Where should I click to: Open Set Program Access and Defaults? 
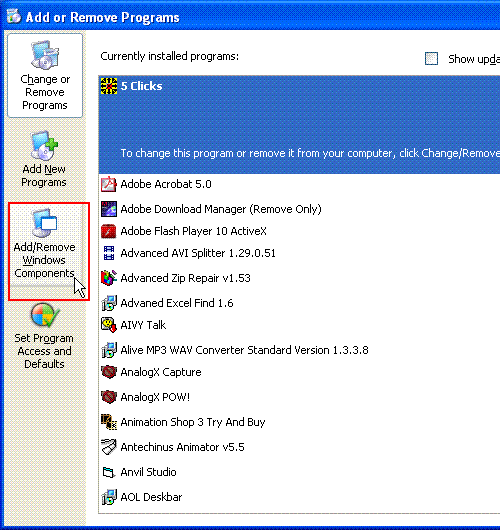pyautogui.click(x=44, y=336)
